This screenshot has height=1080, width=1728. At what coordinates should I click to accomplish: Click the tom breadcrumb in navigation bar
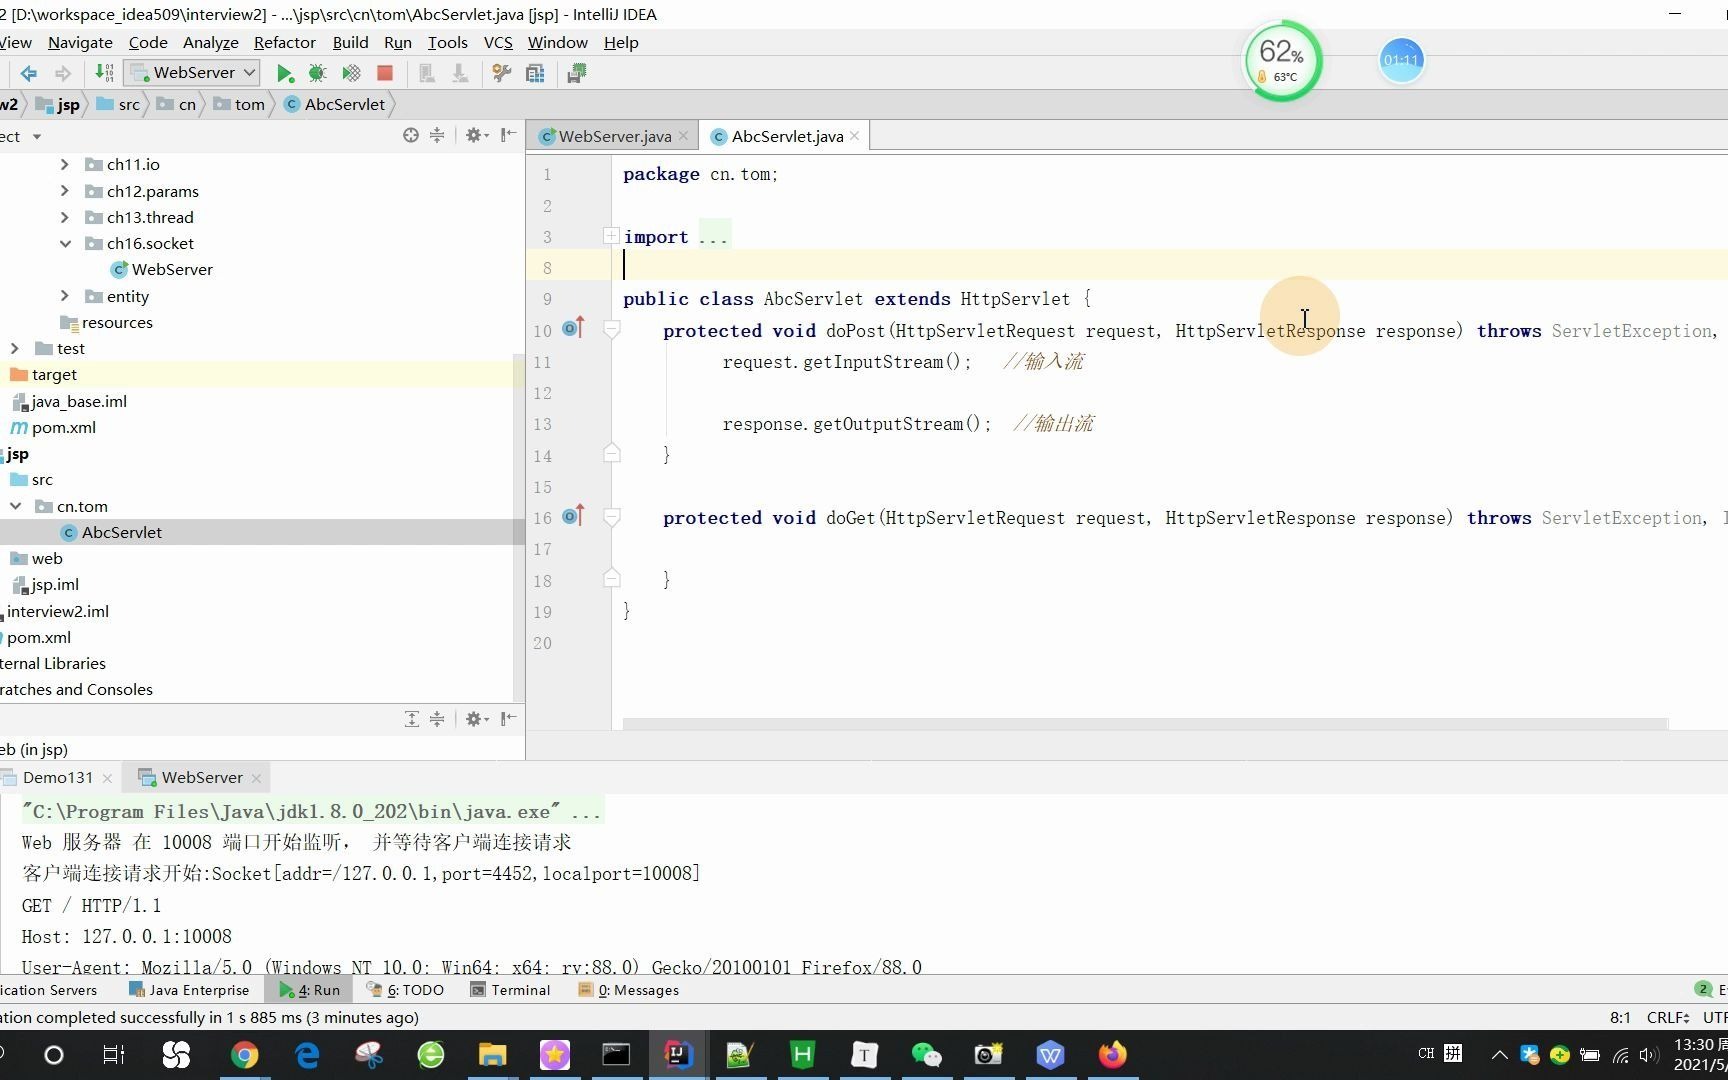(x=240, y=104)
